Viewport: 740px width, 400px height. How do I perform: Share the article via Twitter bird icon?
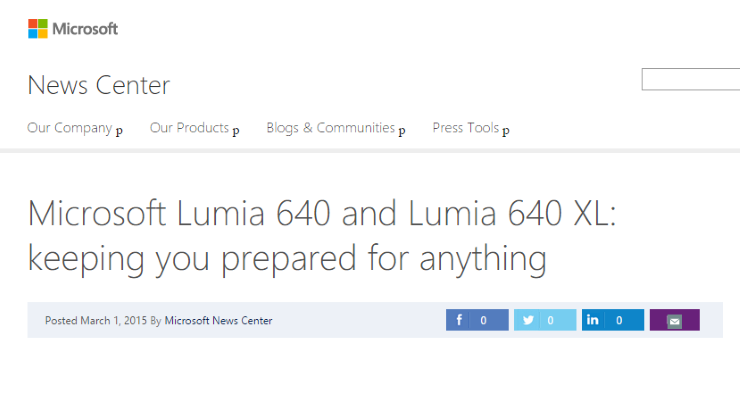(528, 320)
